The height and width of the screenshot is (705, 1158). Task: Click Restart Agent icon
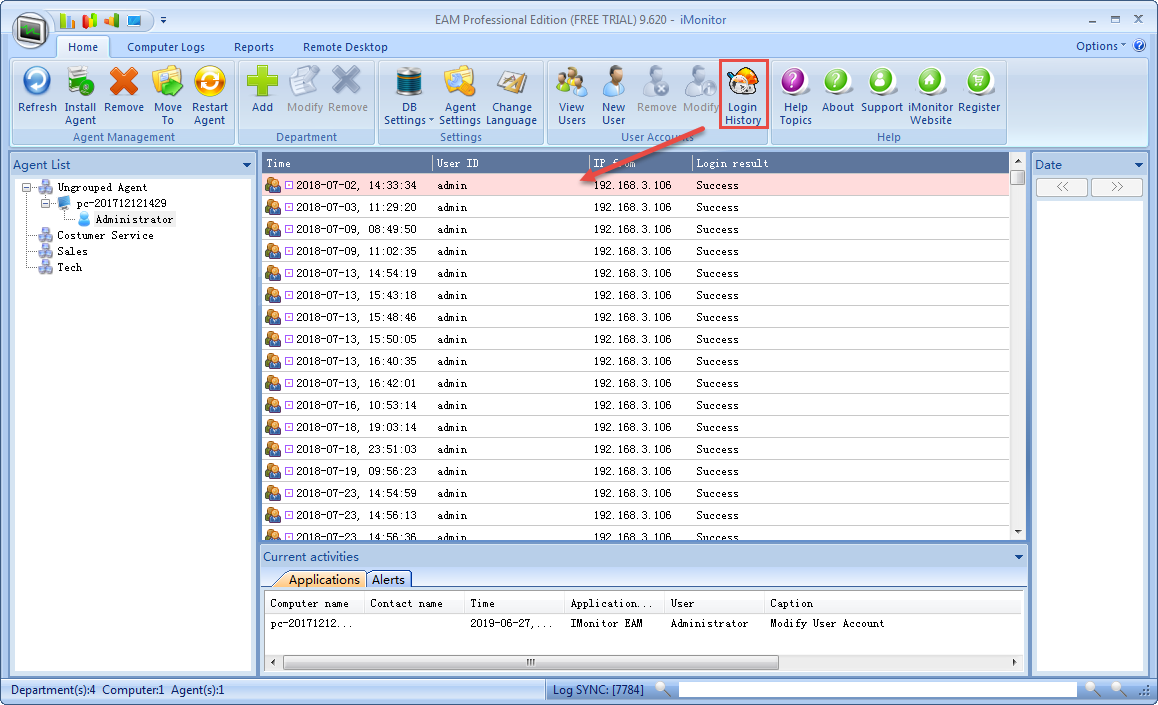click(210, 96)
